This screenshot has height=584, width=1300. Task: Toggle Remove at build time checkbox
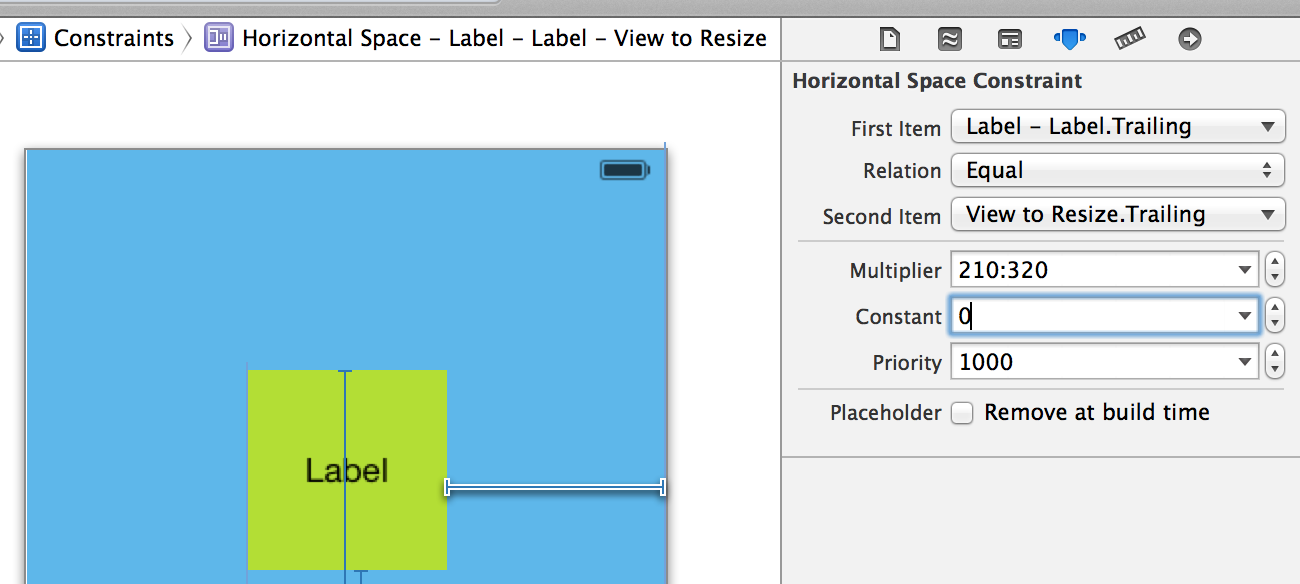[x=961, y=413]
